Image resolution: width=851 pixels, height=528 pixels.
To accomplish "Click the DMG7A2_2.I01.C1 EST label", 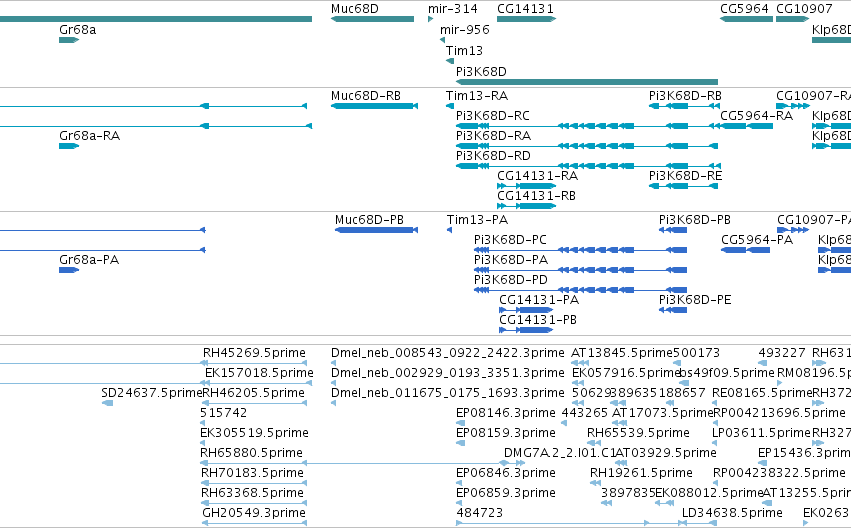I will [x=560, y=453].
